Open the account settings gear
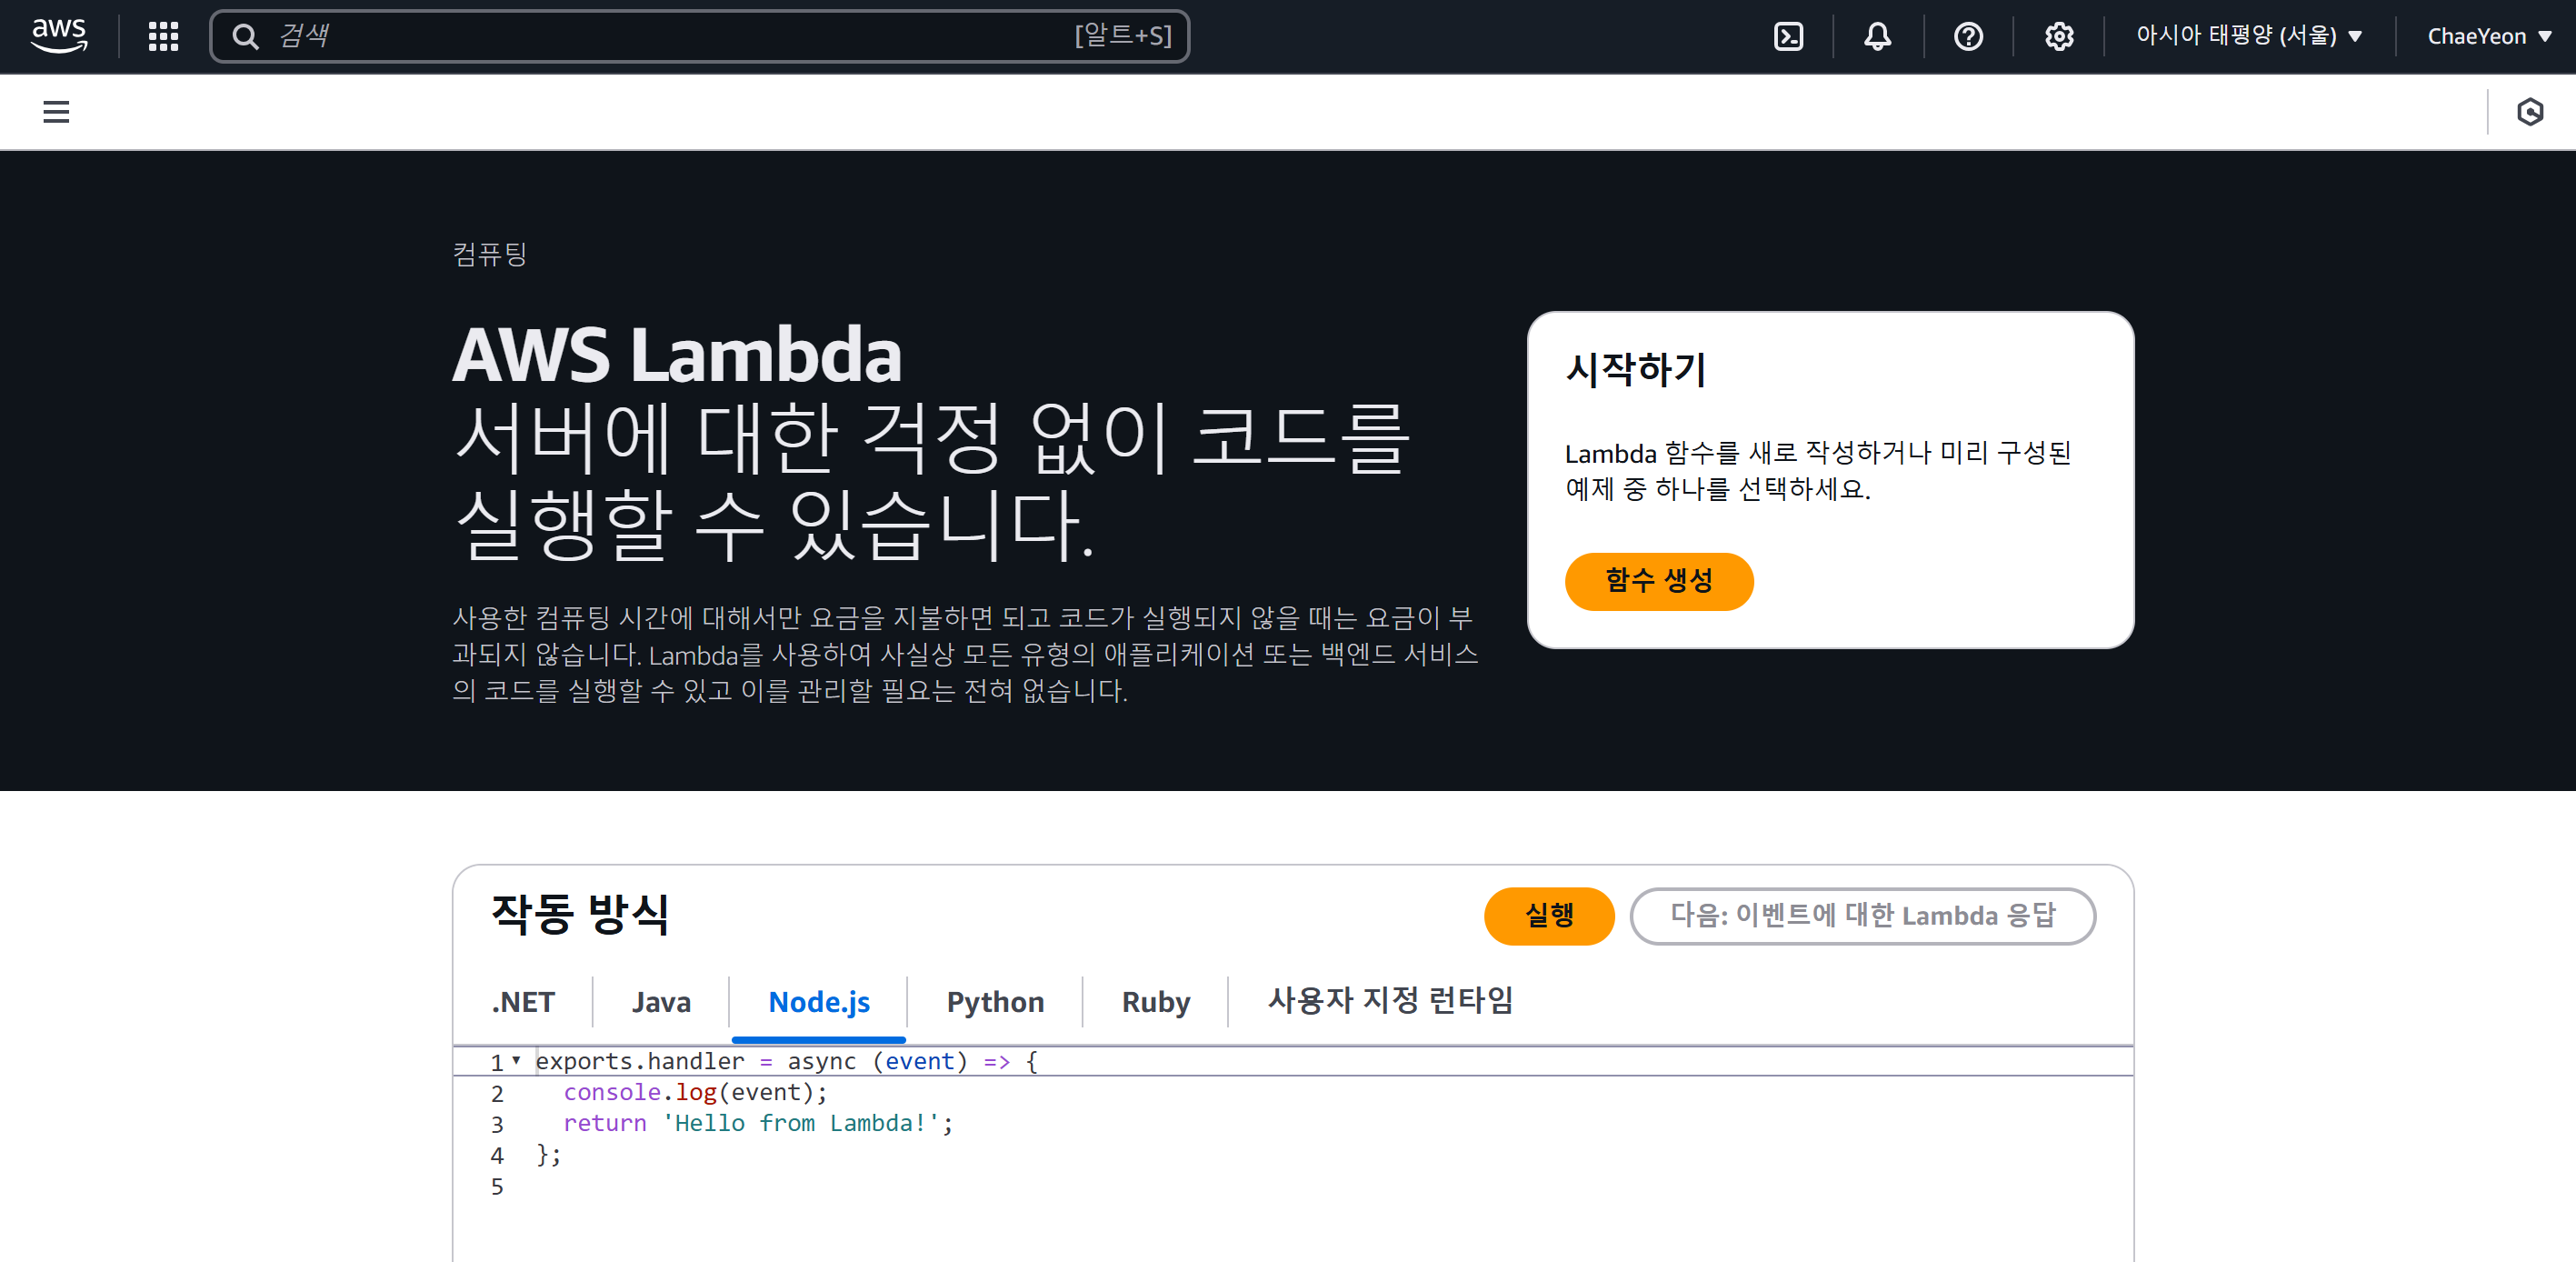2576x1262 pixels. point(2058,35)
